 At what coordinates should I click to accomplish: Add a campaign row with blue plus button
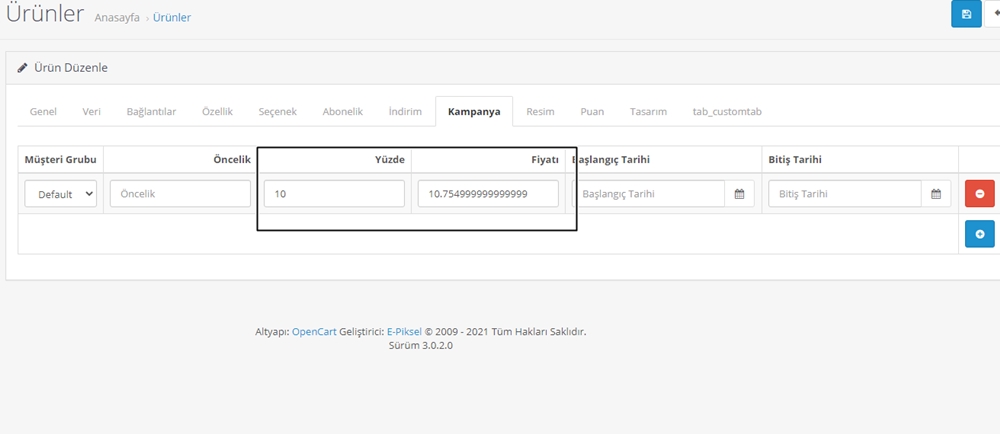click(x=980, y=234)
